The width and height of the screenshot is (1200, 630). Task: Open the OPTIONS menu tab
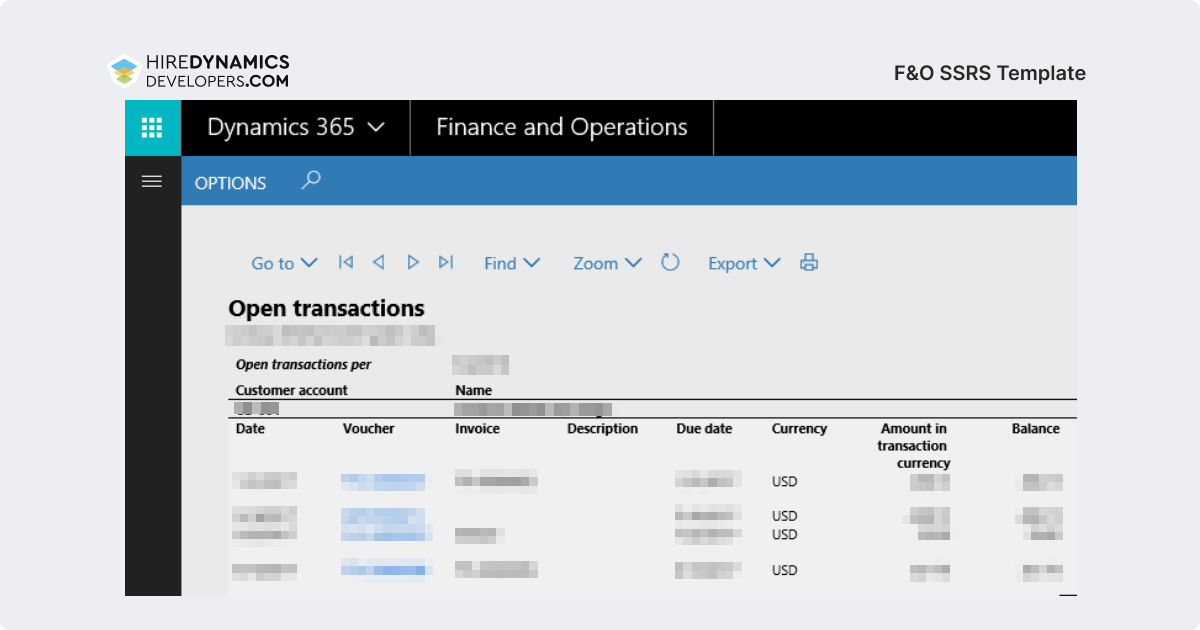click(x=231, y=183)
